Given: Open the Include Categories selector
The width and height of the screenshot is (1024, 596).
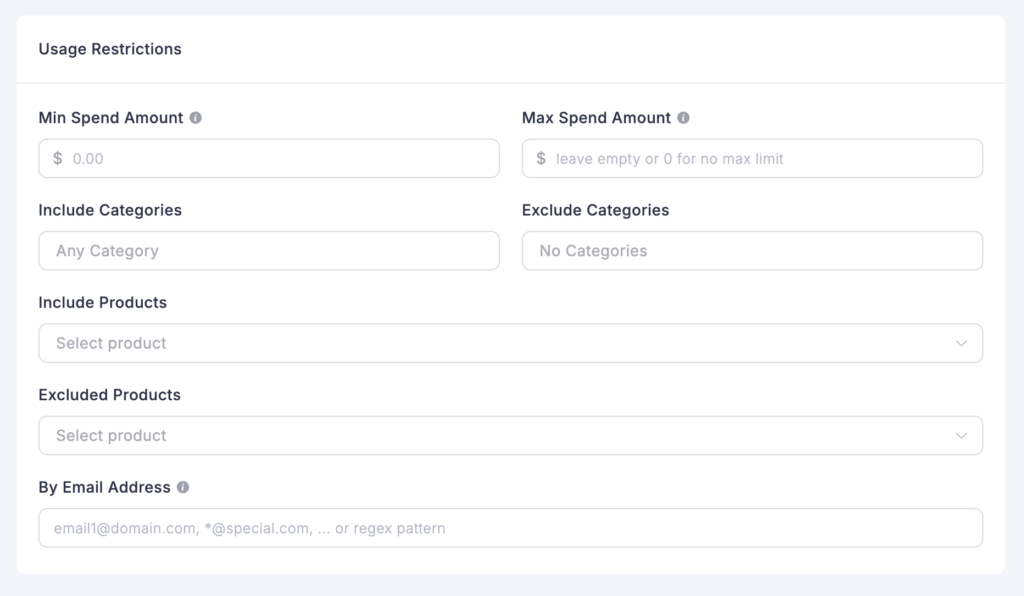Looking at the screenshot, I should [268, 251].
